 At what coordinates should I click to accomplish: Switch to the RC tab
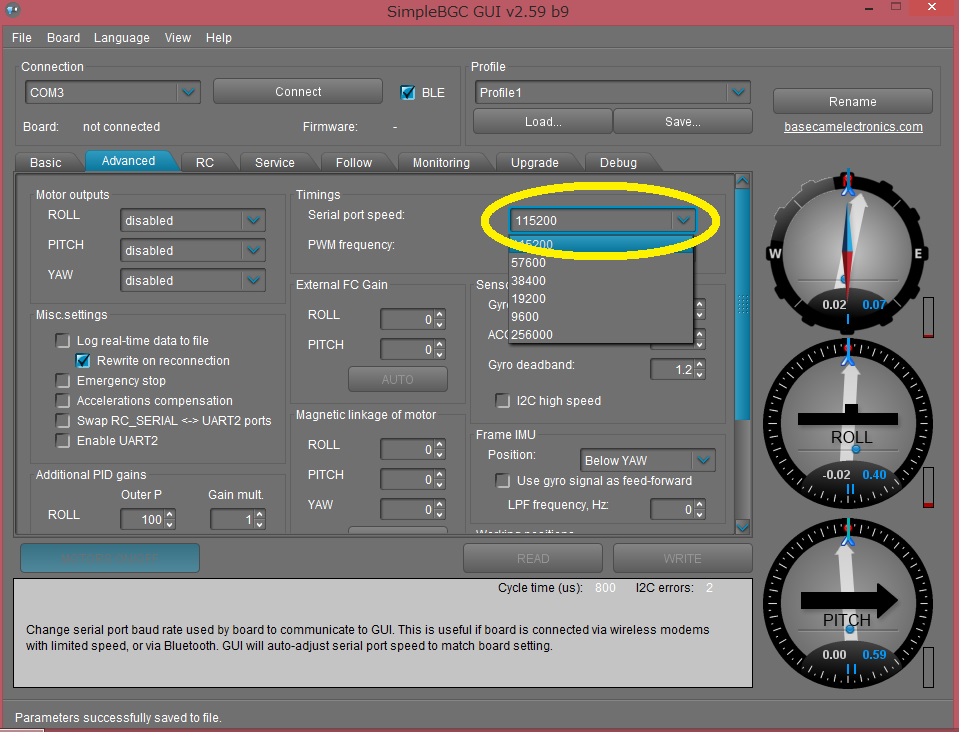coord(205,163)
